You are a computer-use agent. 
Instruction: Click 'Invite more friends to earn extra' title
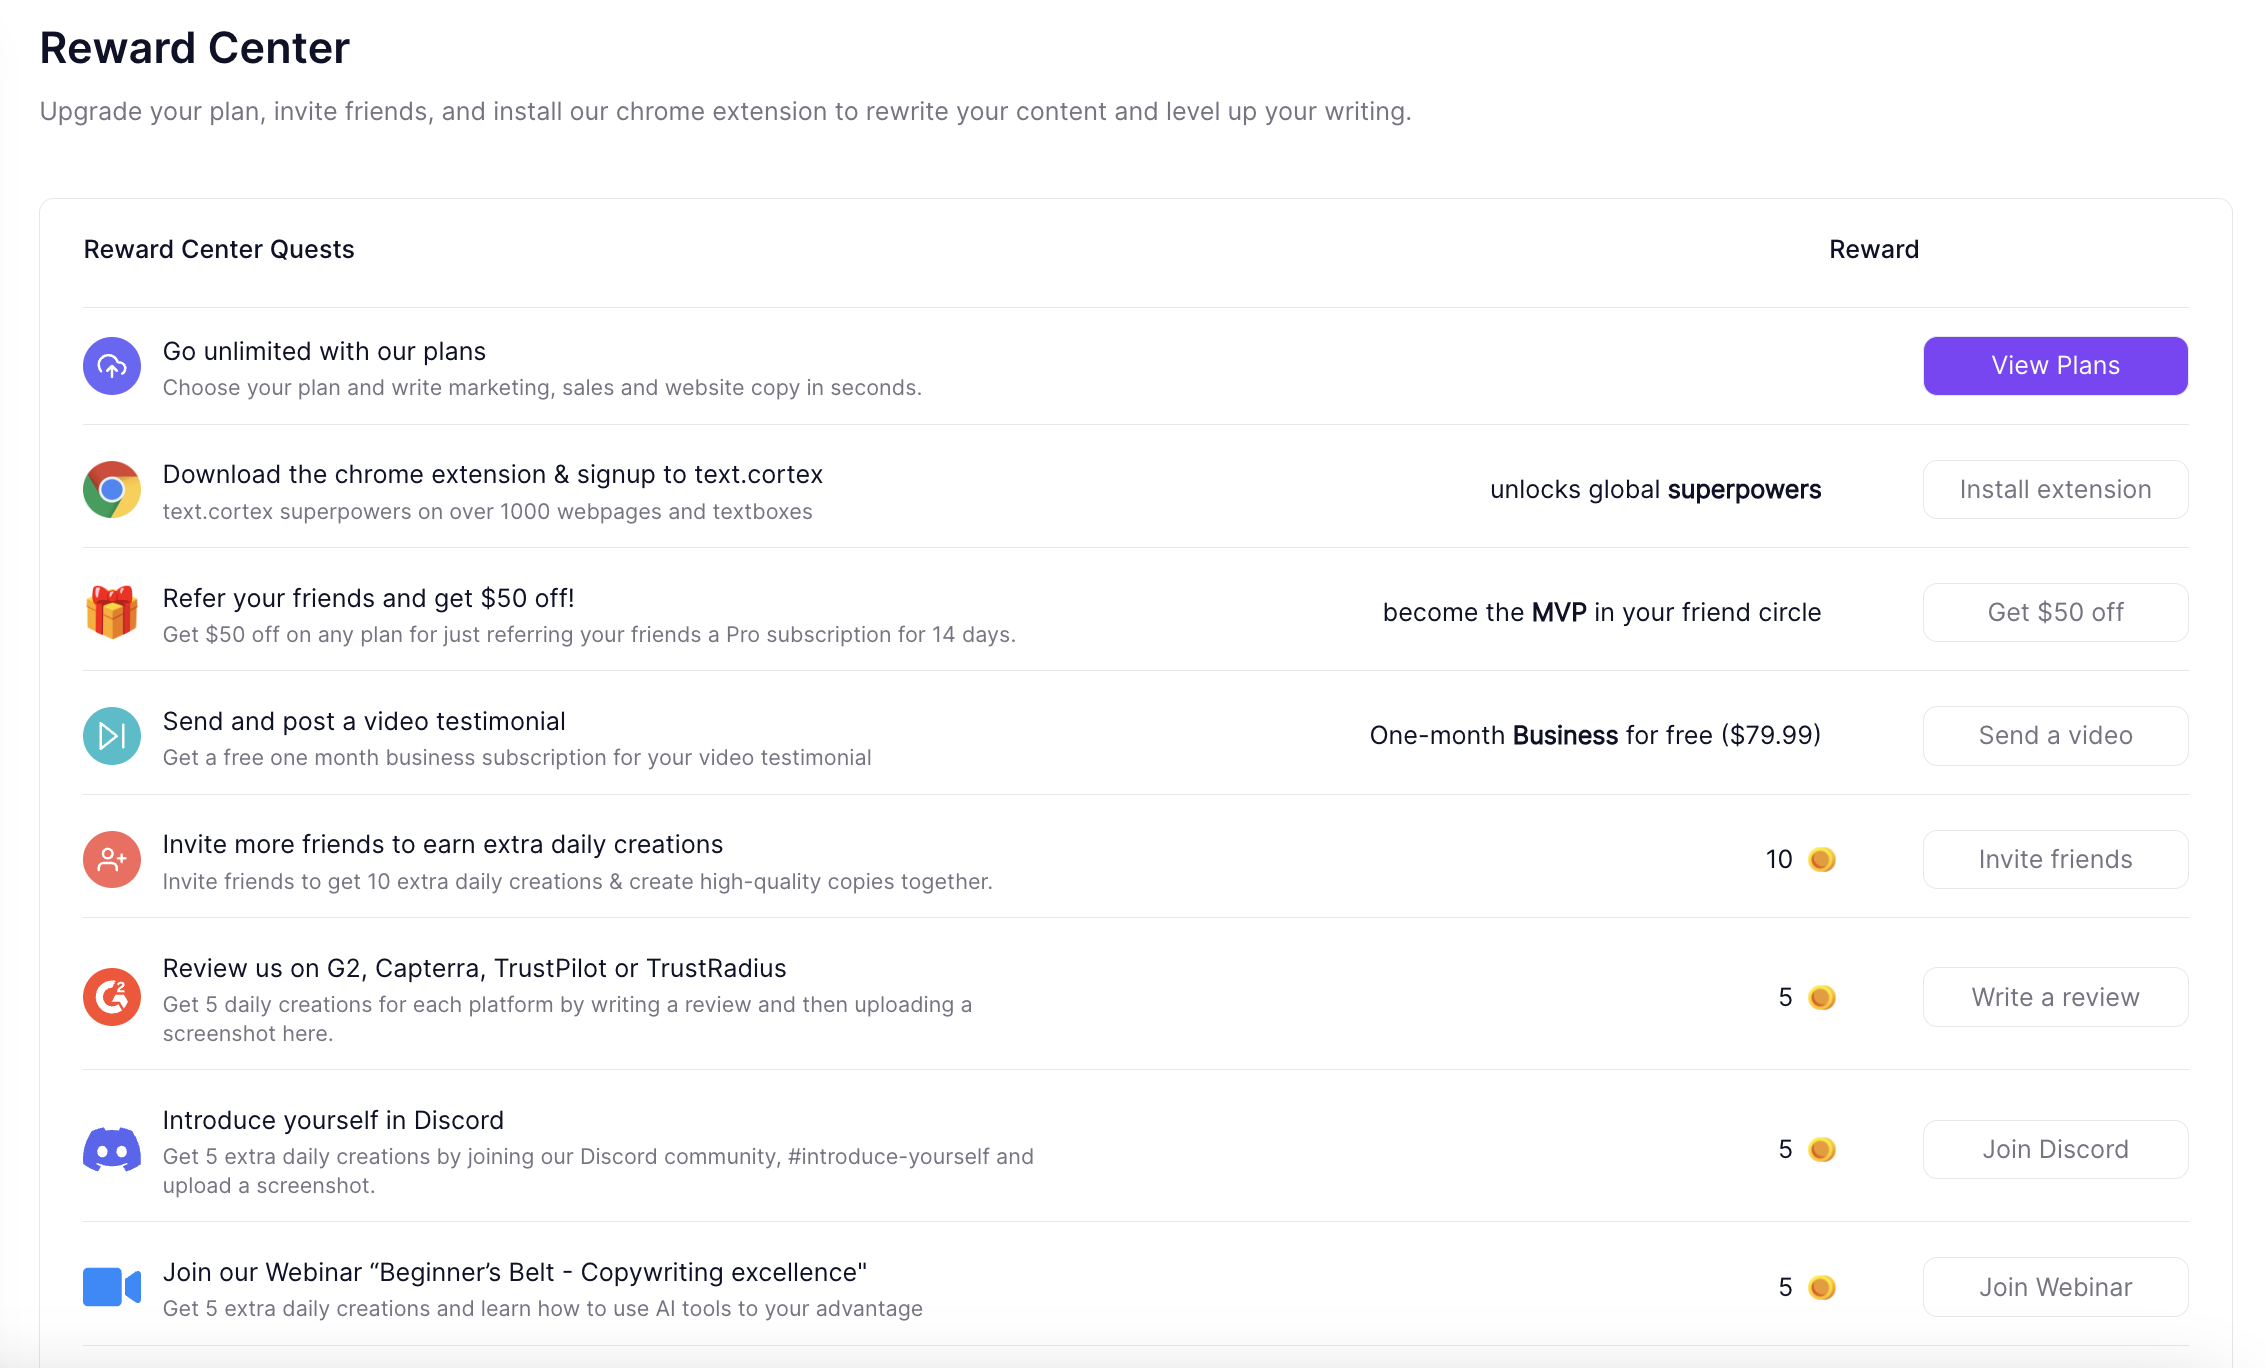pyautogui.click(x=443, y=844)
